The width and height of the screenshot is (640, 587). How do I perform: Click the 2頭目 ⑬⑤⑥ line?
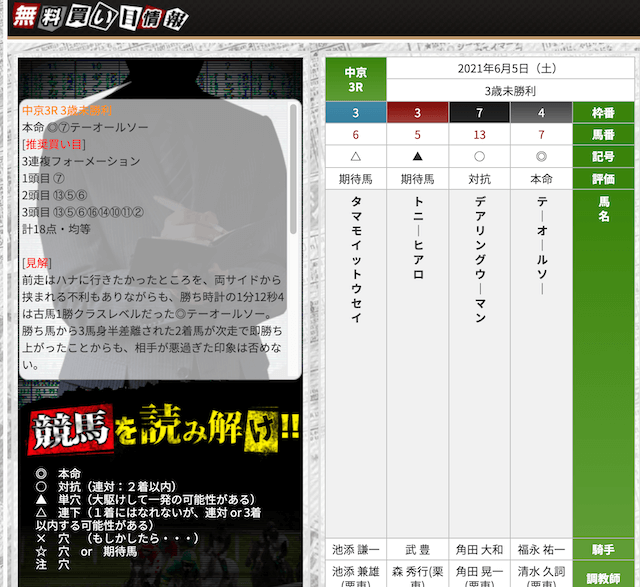tap(54, 195)
